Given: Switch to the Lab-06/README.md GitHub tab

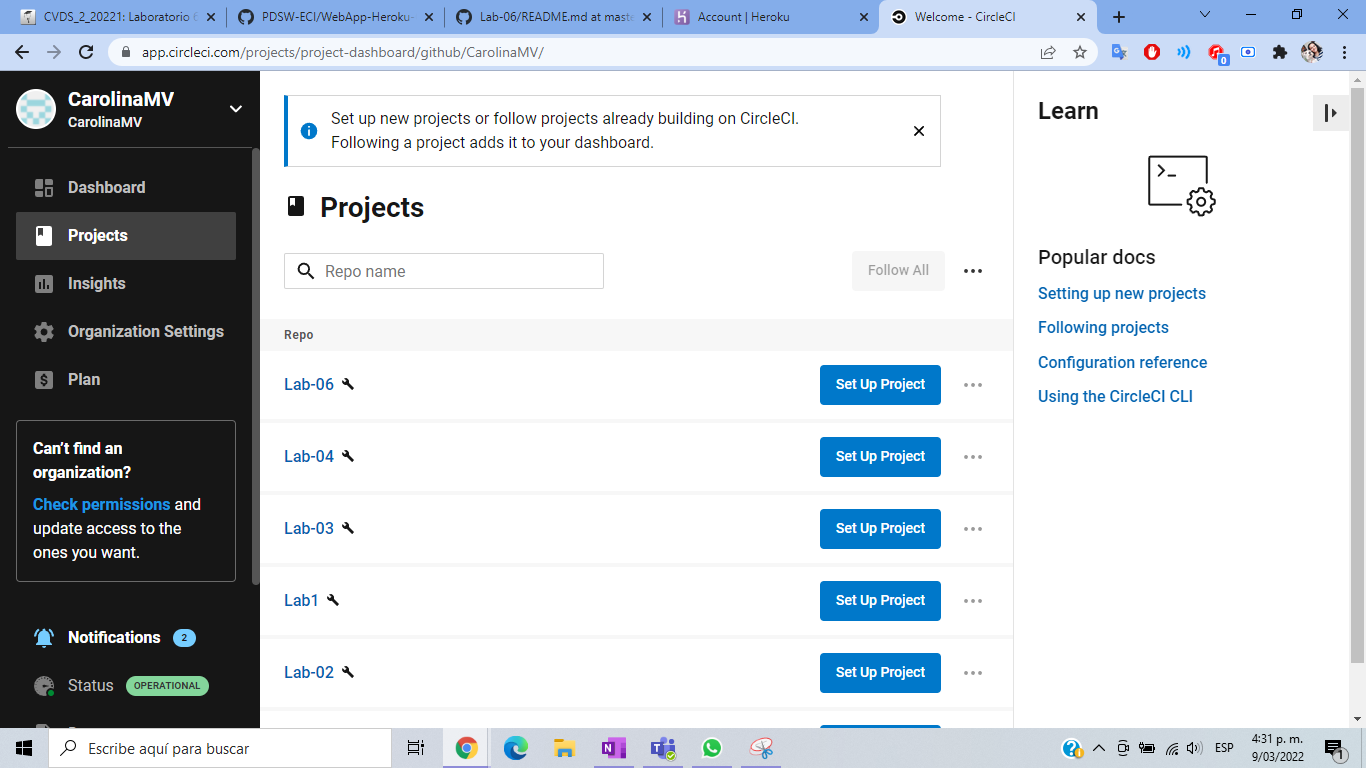Looking at the screenshot, I should click(551, 17).
